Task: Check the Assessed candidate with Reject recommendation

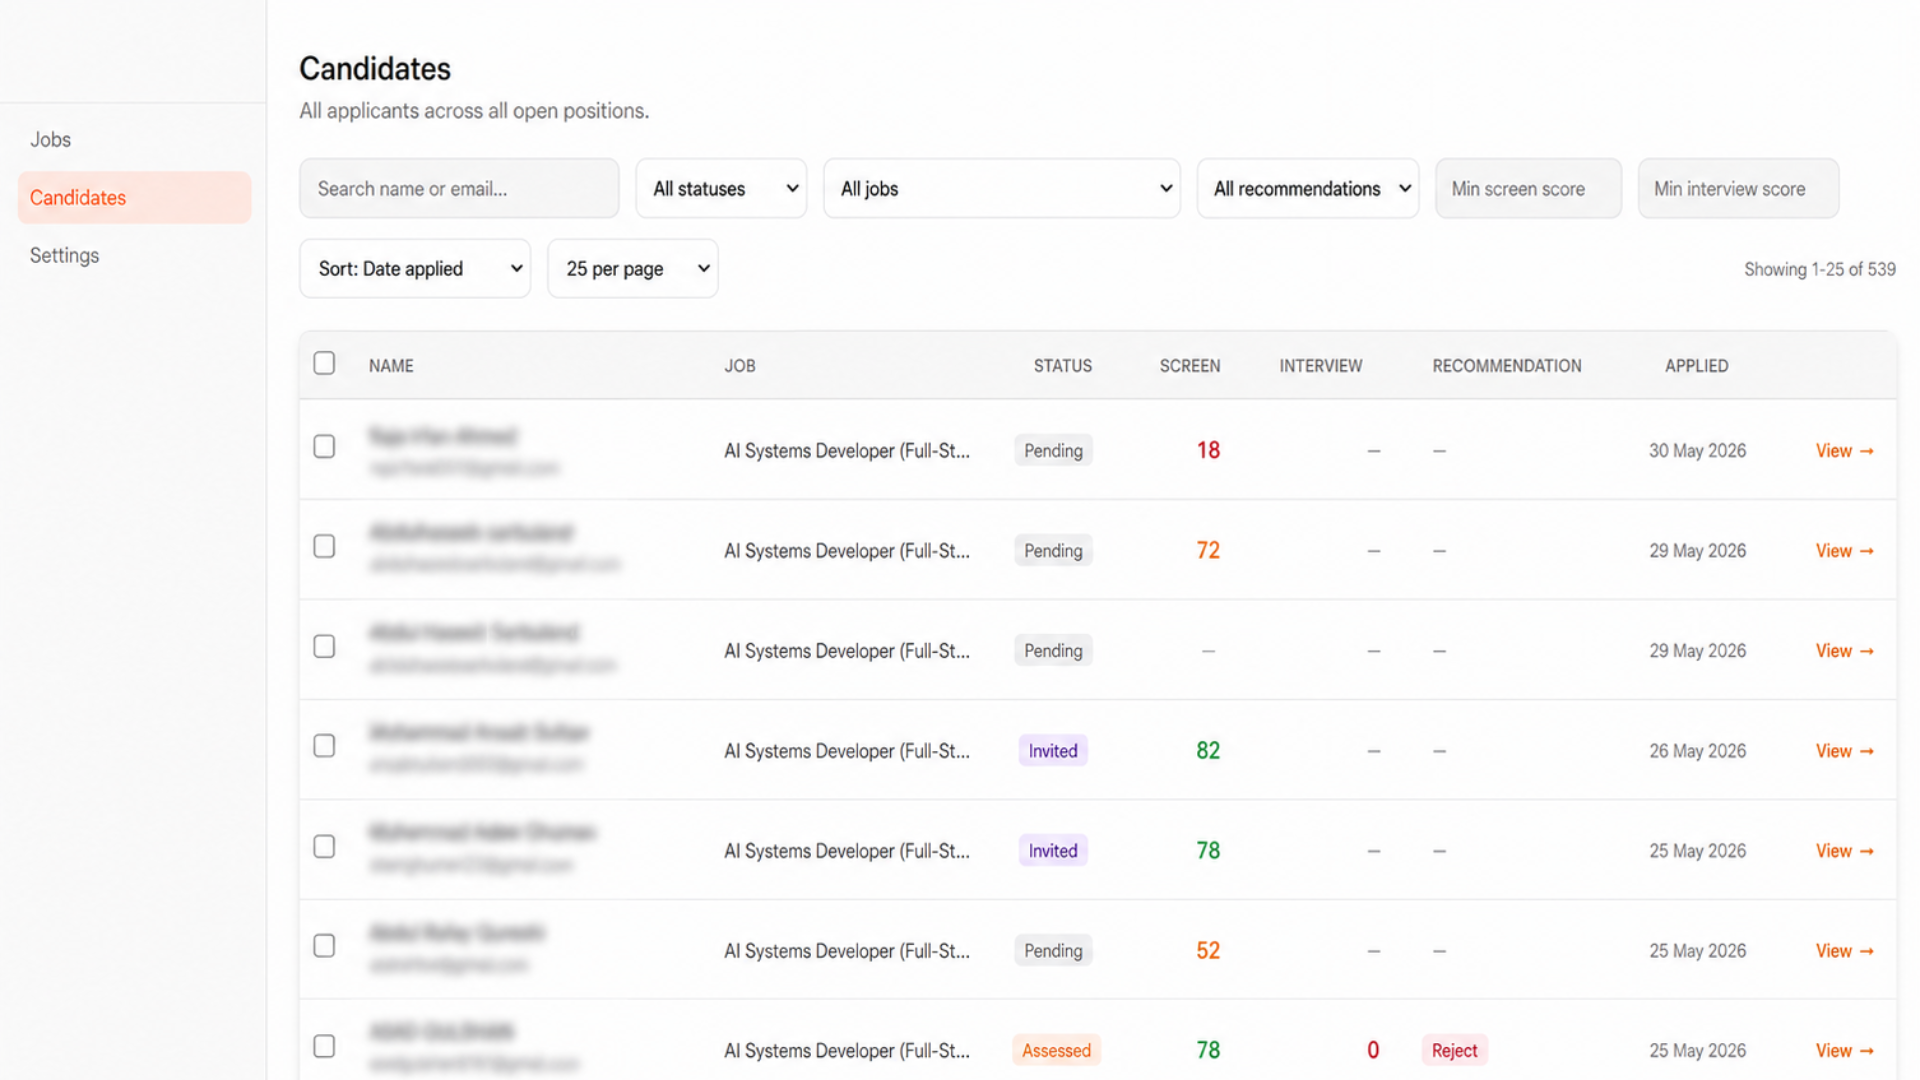Action: 324,1046
